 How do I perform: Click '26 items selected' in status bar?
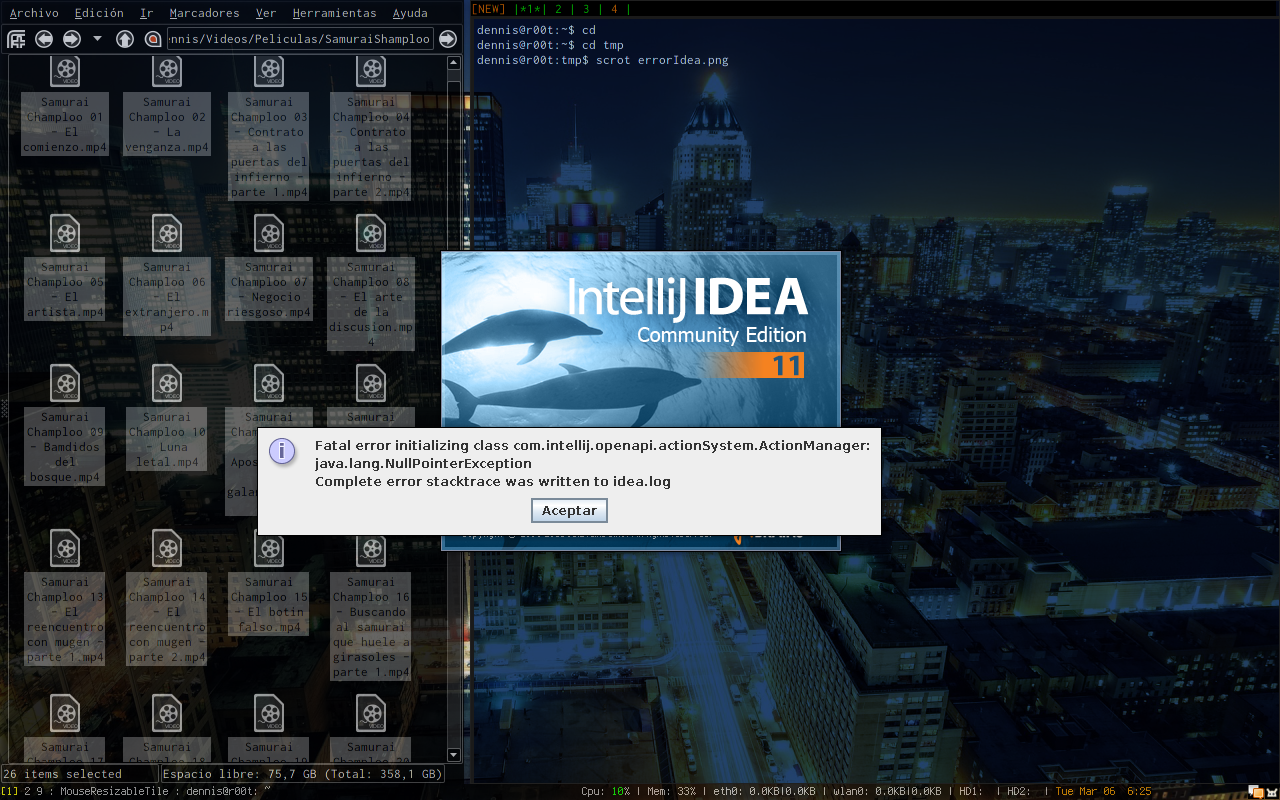[63, 774]
